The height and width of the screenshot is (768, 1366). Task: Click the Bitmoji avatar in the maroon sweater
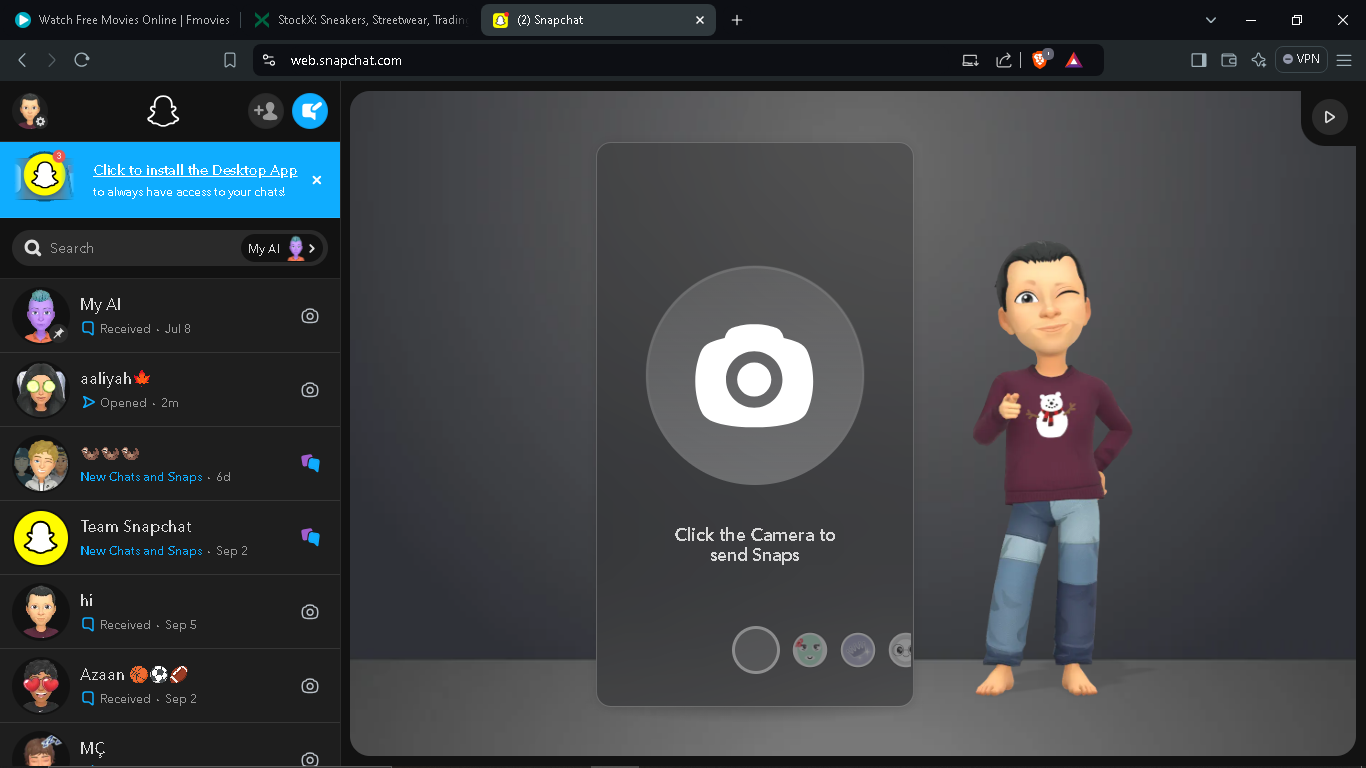click(x=1050, y=470)
